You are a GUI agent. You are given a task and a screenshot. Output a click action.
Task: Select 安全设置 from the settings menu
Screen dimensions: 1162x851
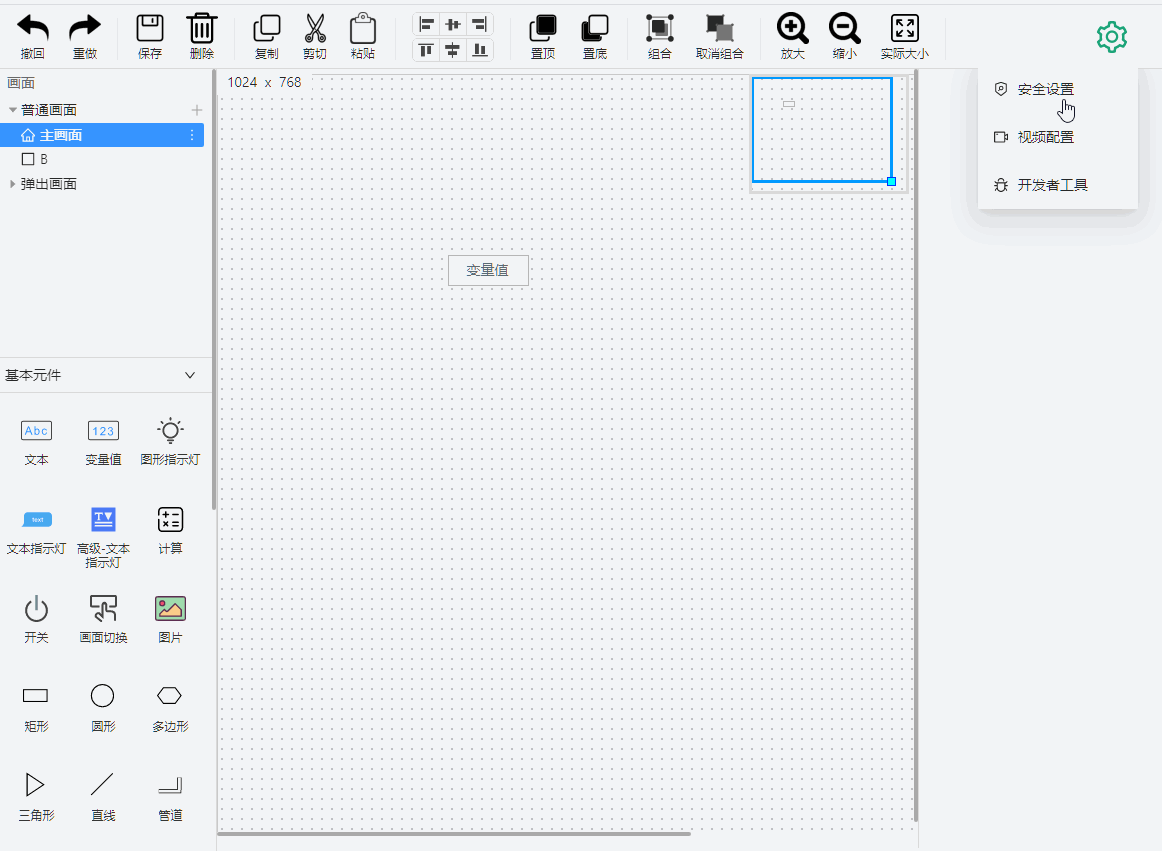click(1045, 89)
